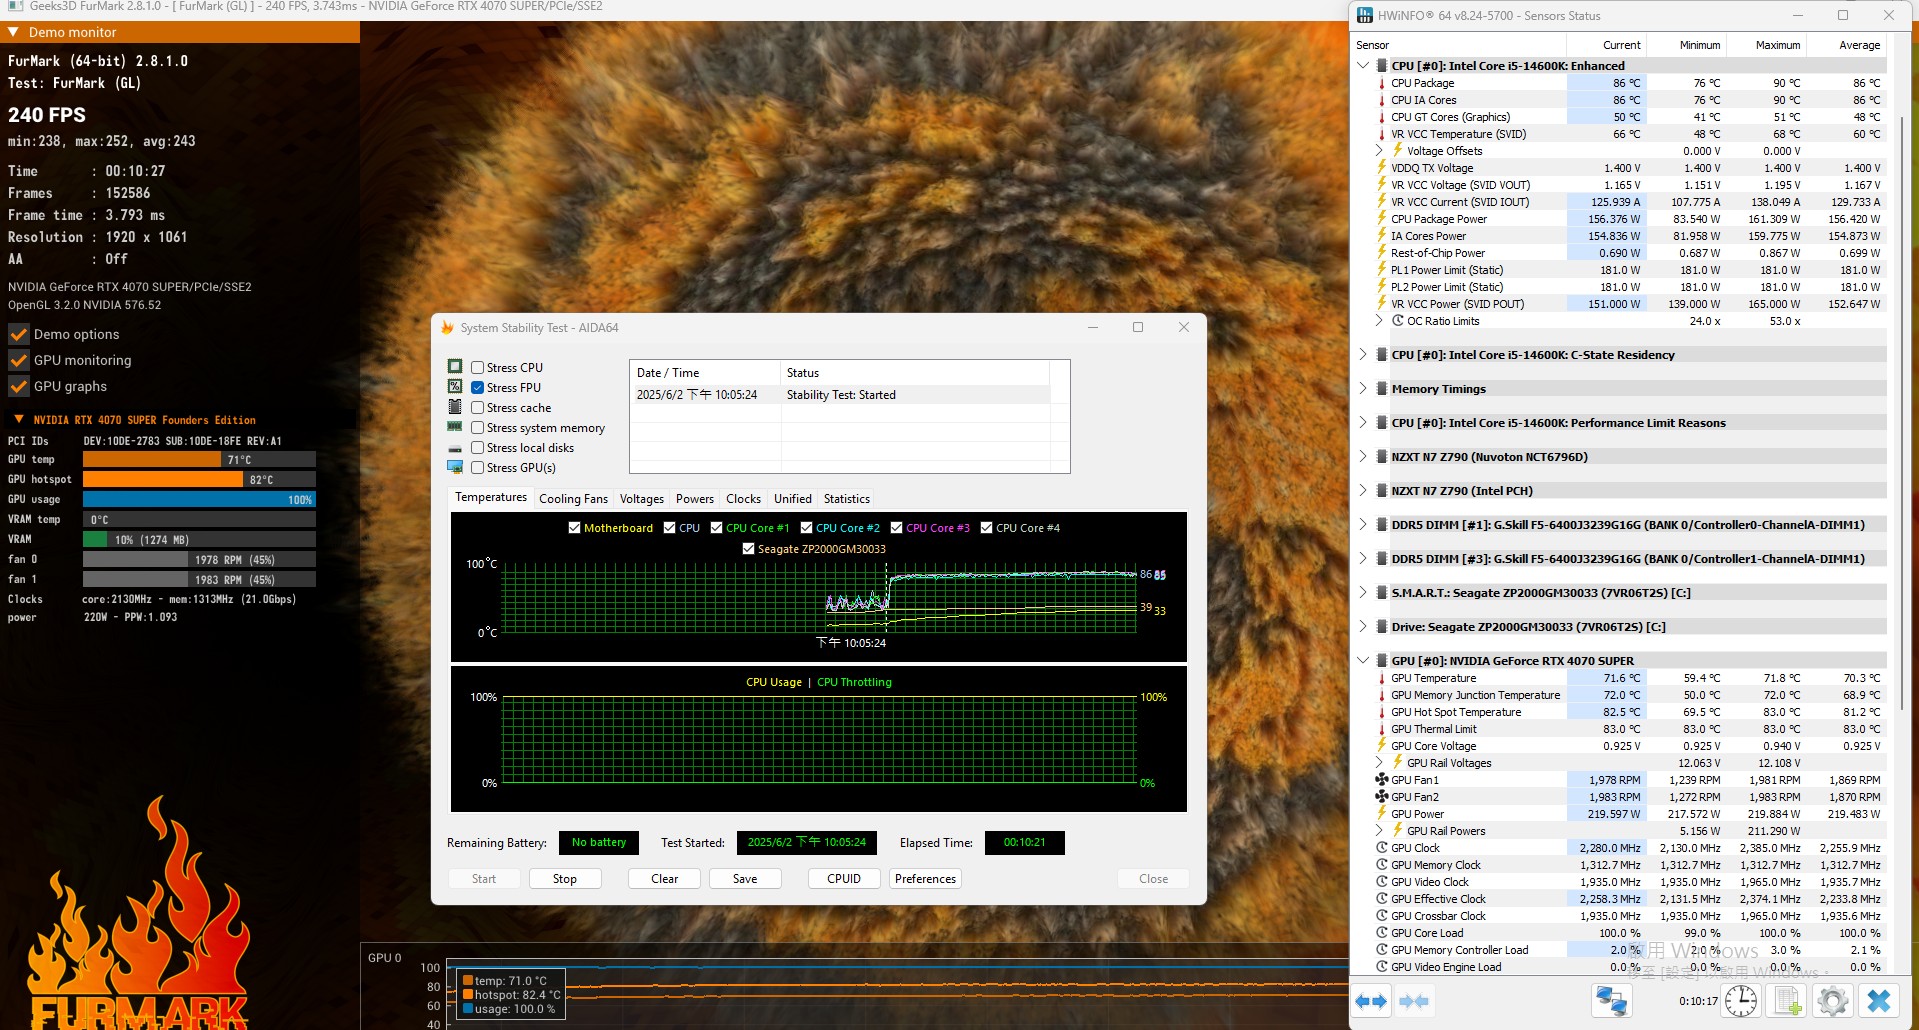This screenshot has width=1919, height=1030.
Task: Uncheck the Stress FPU checkbox
Action: point(478,388)
